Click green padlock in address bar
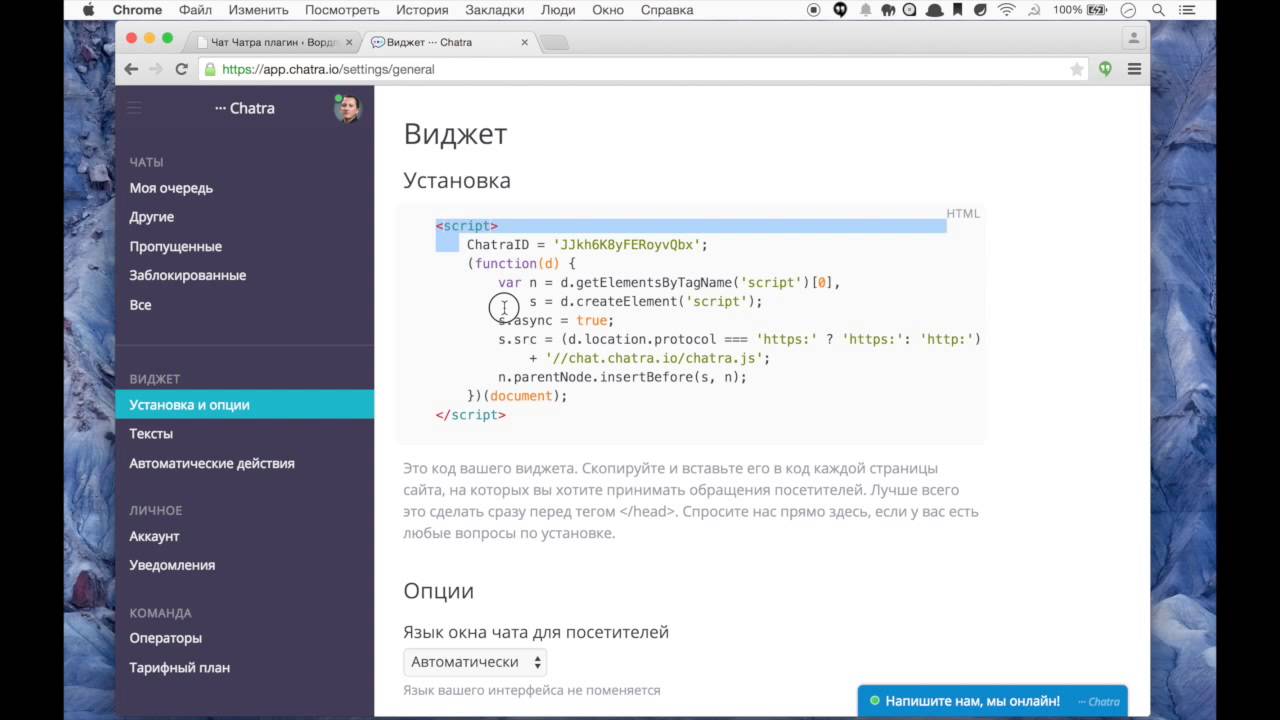 (209, 69)
